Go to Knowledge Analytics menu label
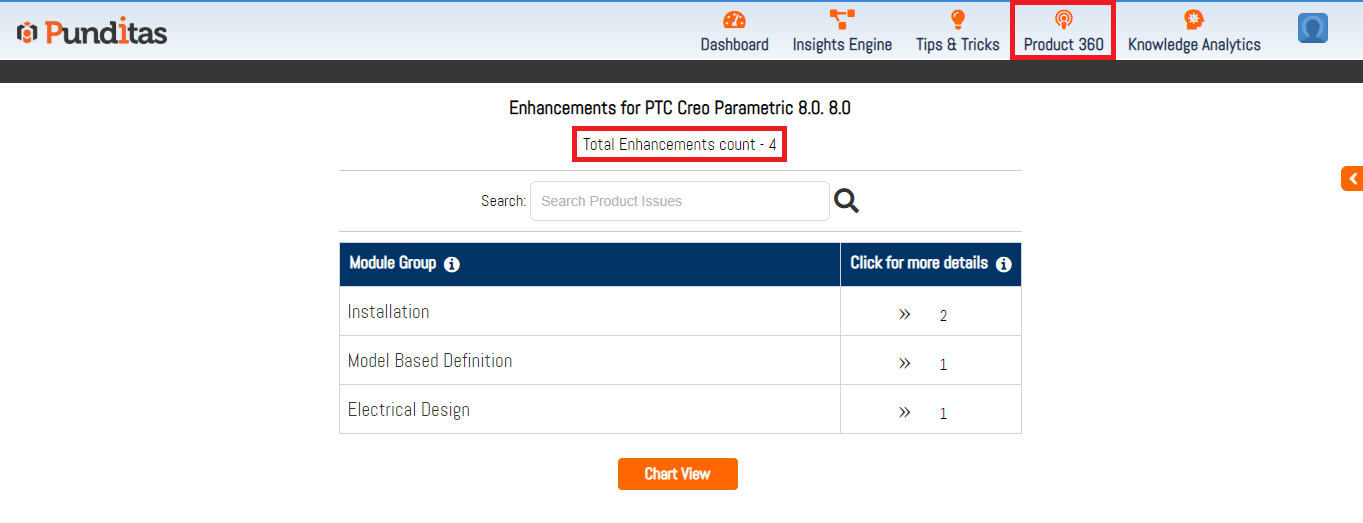The image size is (1363, 523). 1194,45
